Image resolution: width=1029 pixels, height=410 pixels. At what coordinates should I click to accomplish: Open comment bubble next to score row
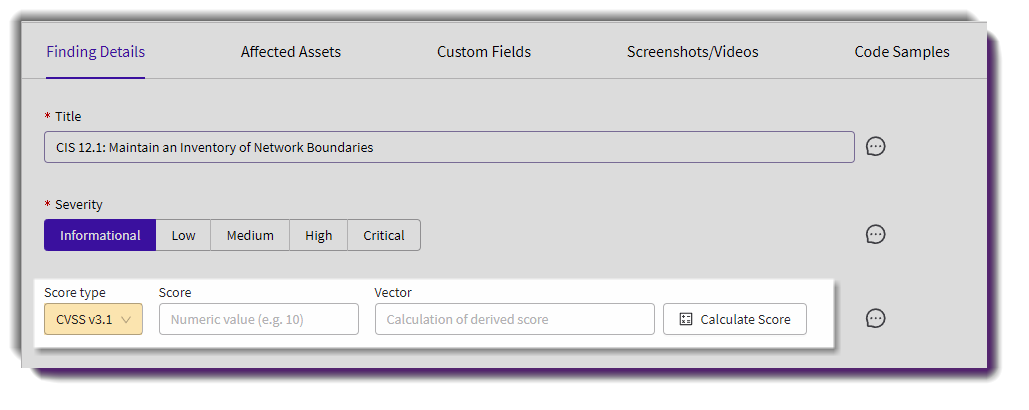(x=875, y=318)
